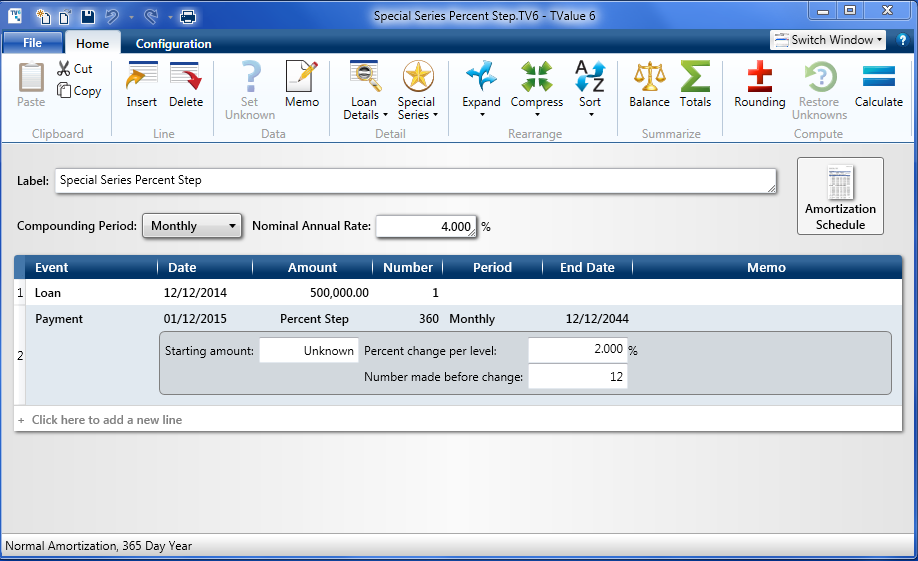Image resolution: width=918 pixels, height=561 pixels.
Task: Open the Switch Window dropdown
Action: [x=828, y=40]
